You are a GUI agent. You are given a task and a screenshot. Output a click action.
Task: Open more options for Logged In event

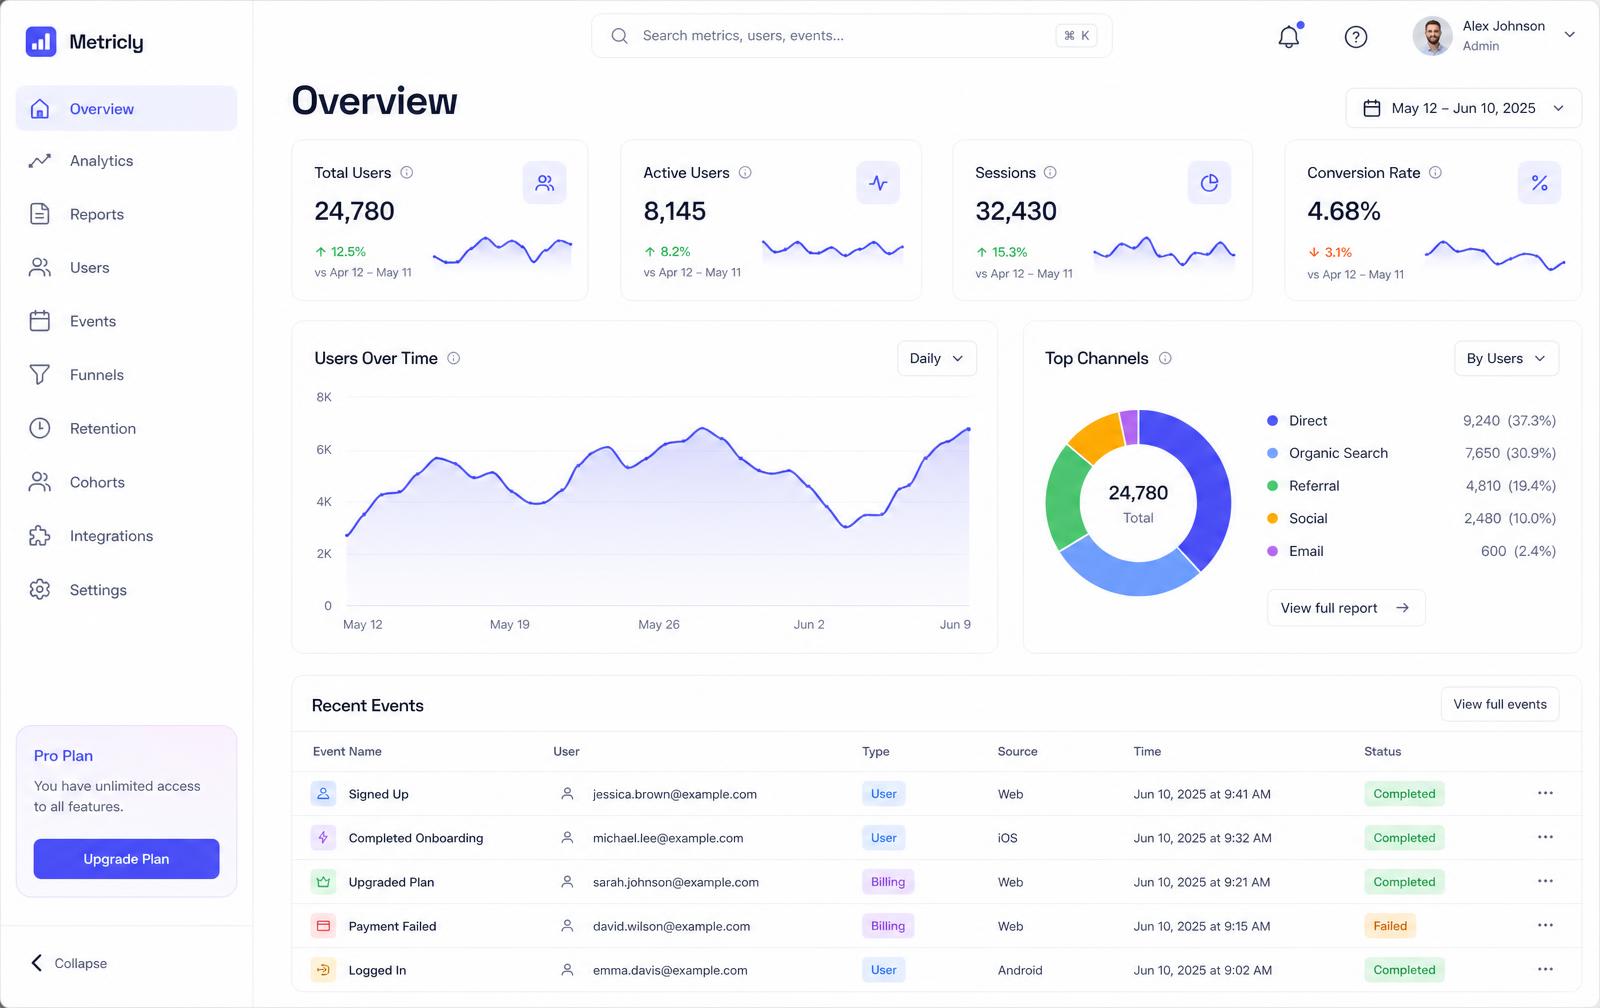click(x=1545, y=969)
